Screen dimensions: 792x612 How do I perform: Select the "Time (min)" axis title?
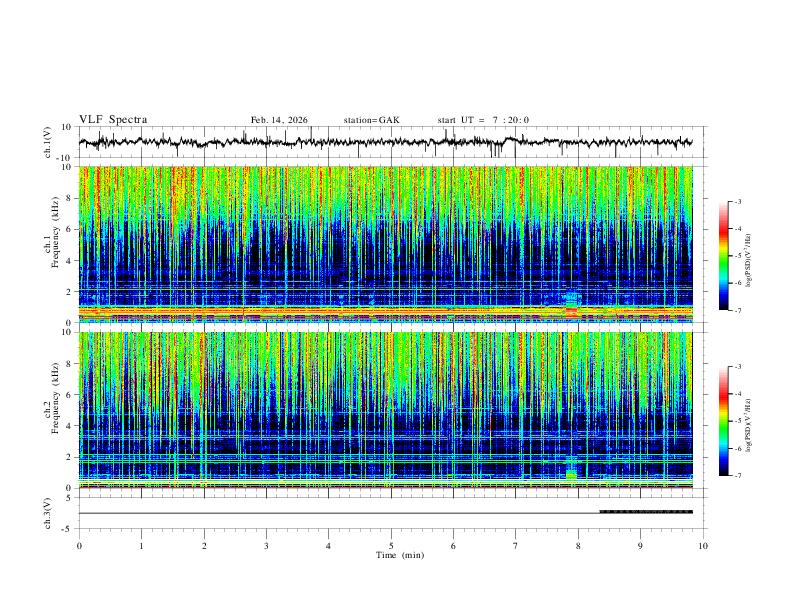tap(400, 555)
